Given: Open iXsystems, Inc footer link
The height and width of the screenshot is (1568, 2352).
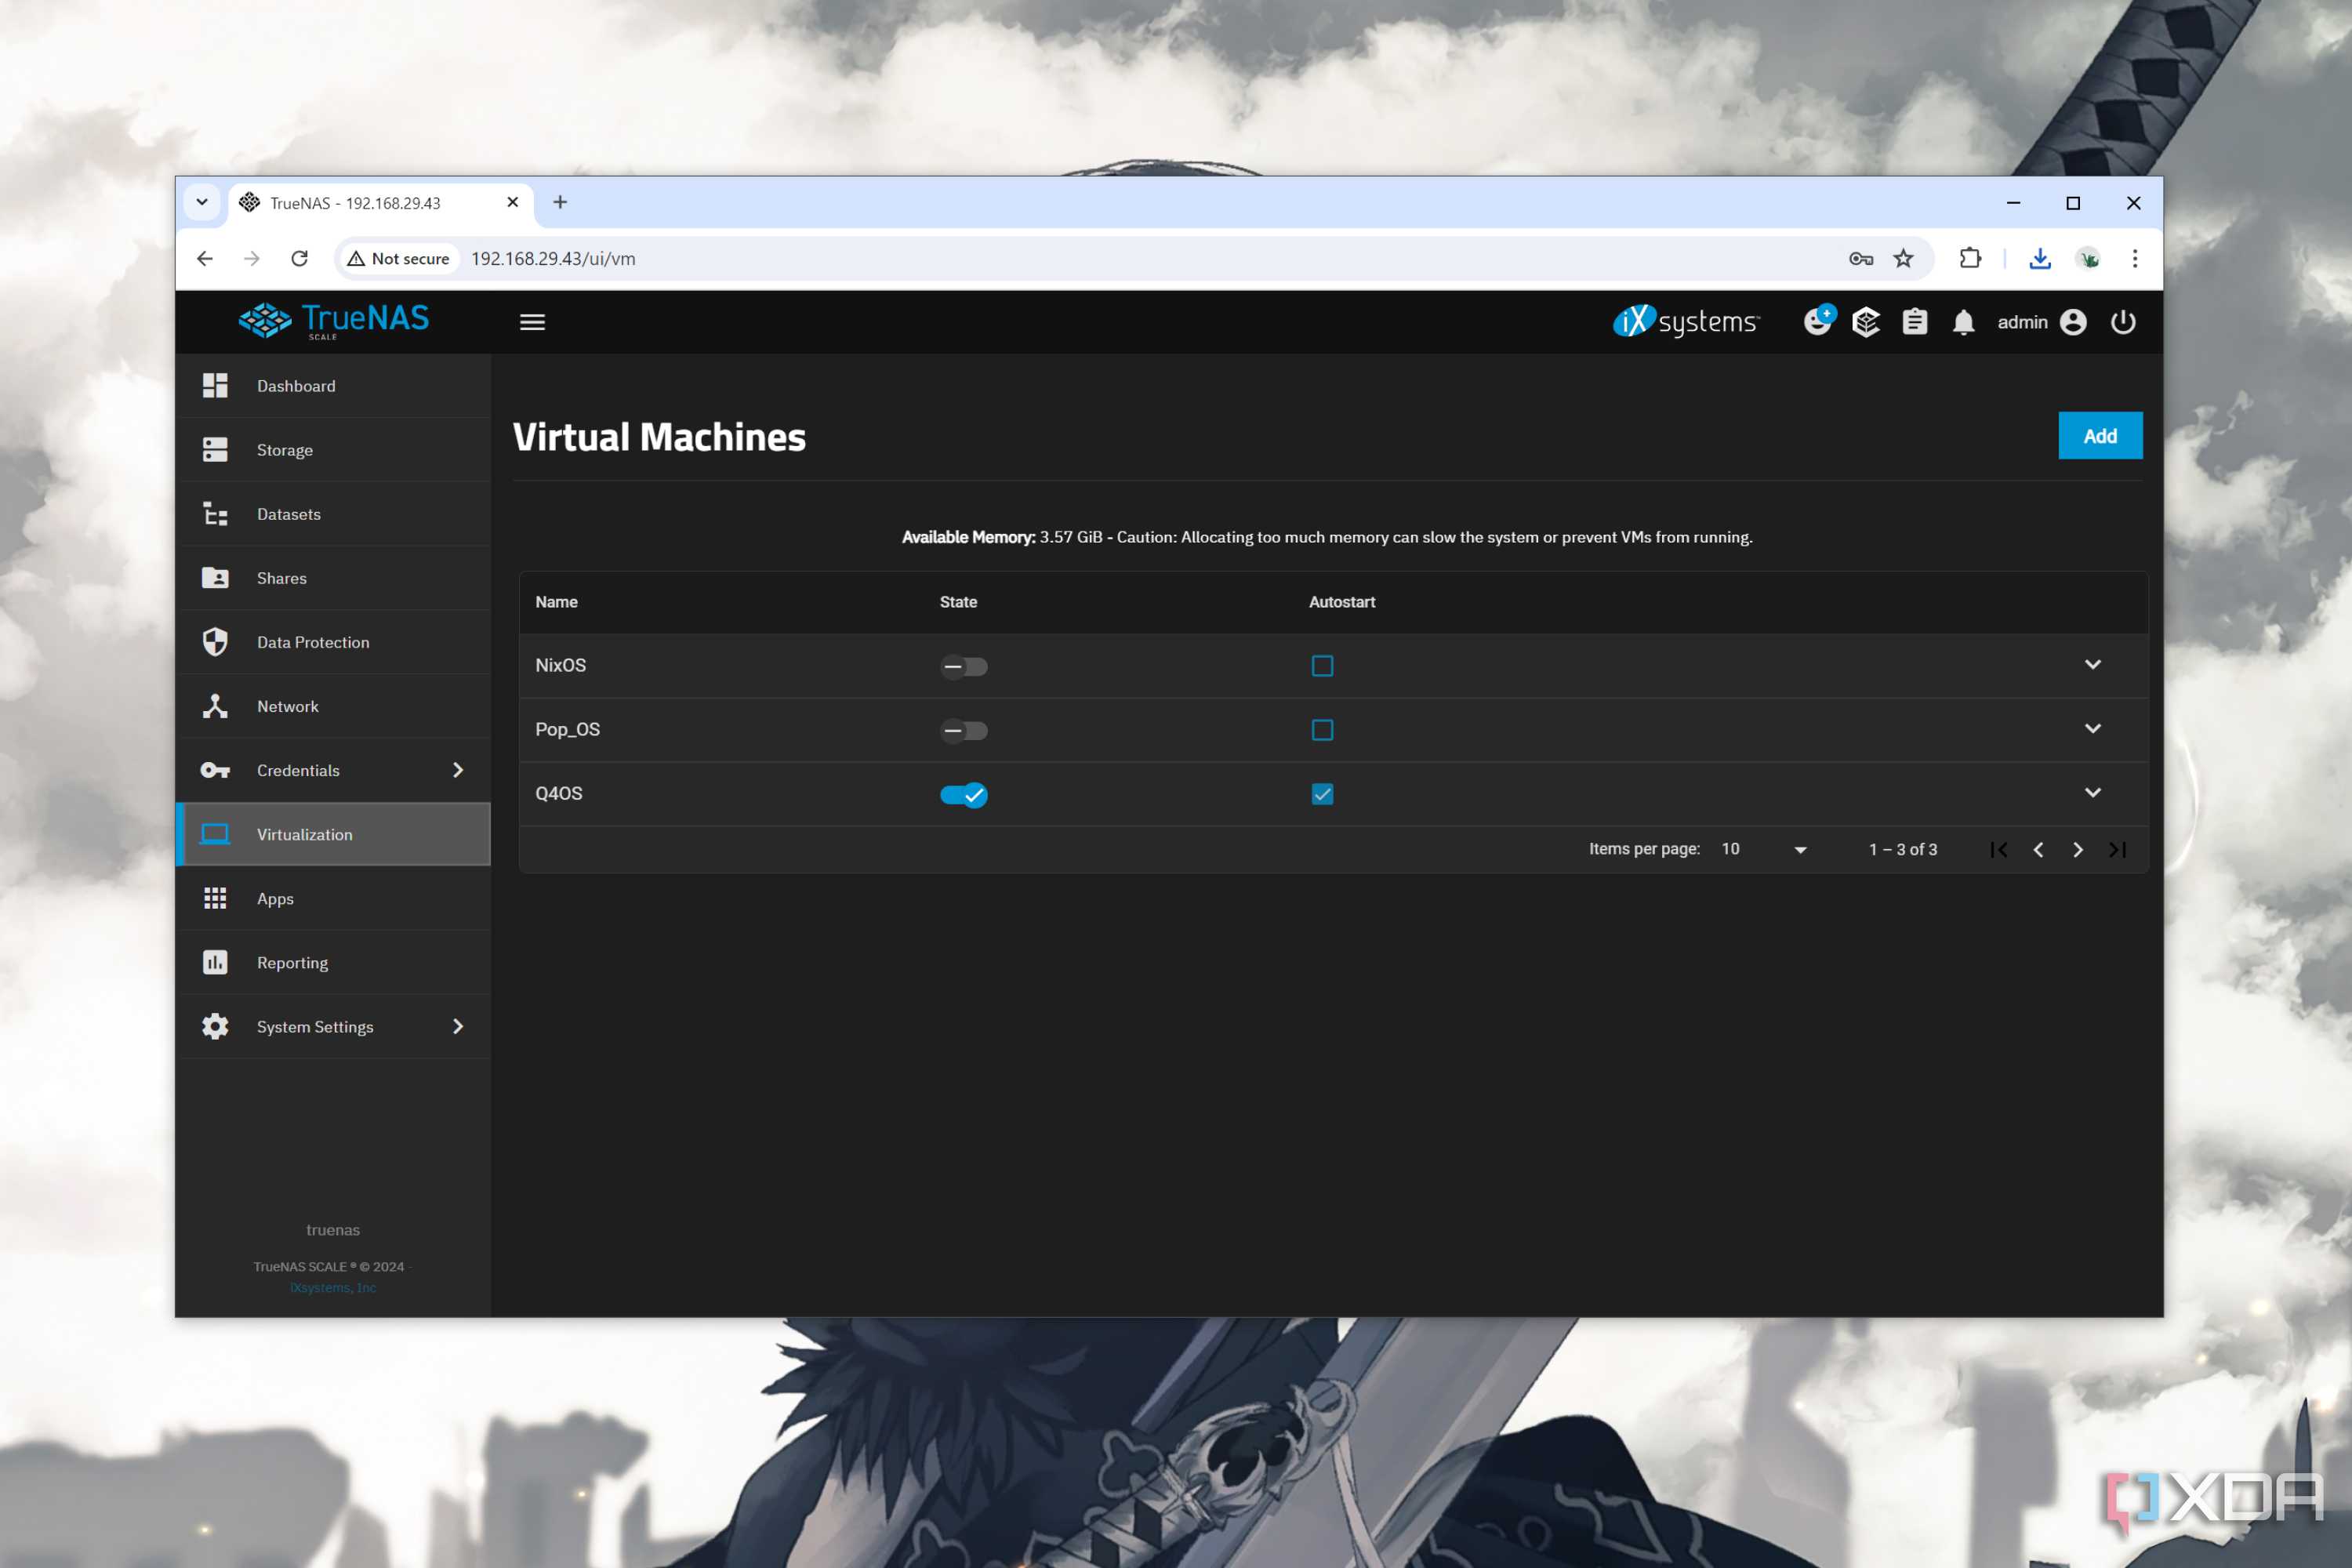Looking at the screenshot, I should click(333, 1288).
